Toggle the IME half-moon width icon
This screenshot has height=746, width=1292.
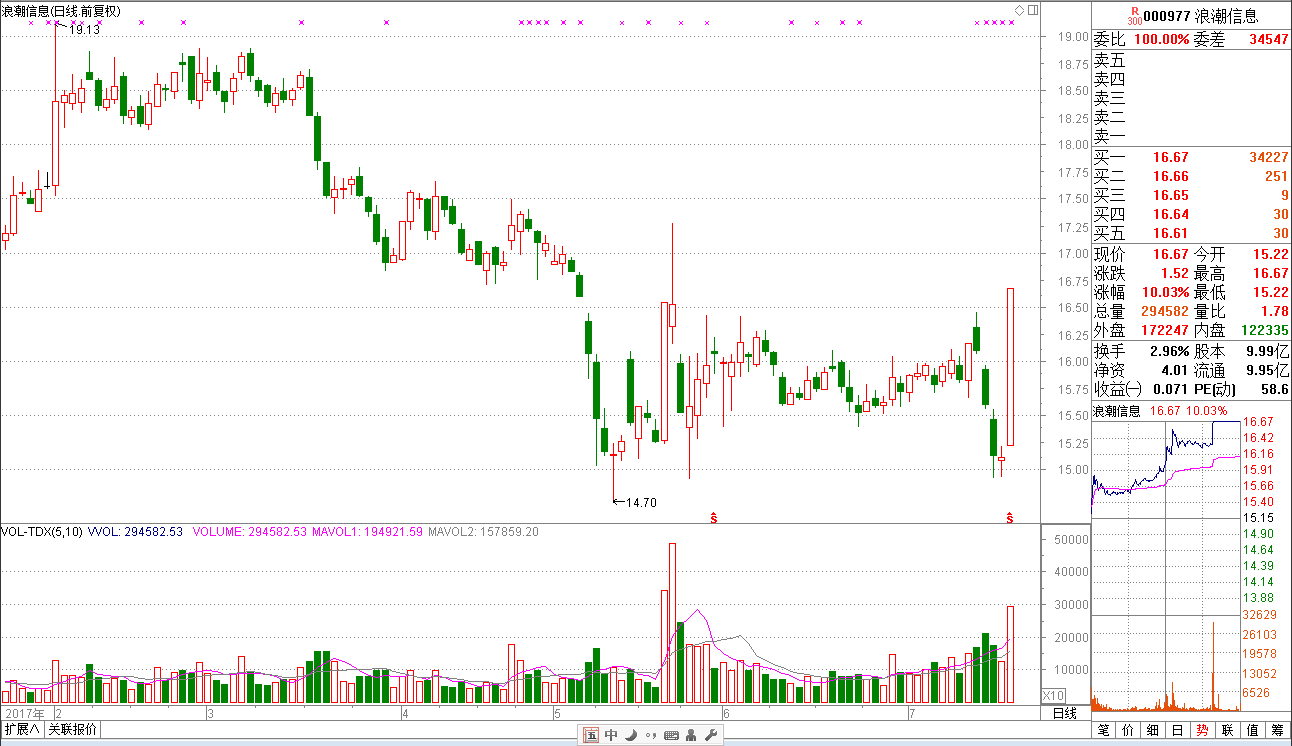coord(631,736)
